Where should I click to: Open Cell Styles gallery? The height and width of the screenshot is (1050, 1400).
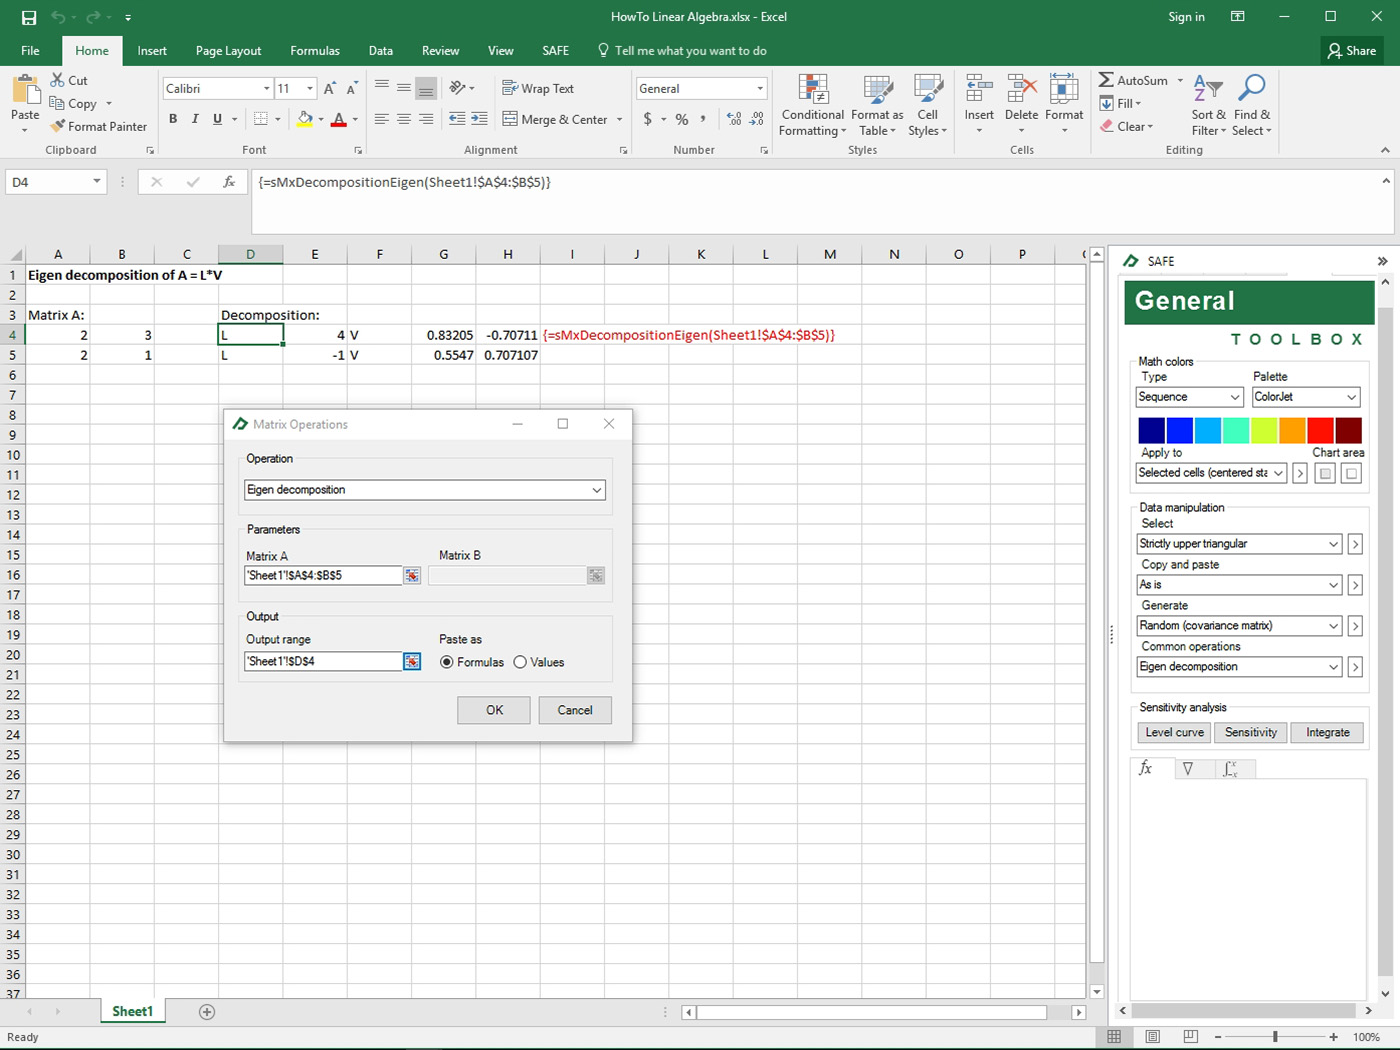pyautogui.click(x=928, y=90)
